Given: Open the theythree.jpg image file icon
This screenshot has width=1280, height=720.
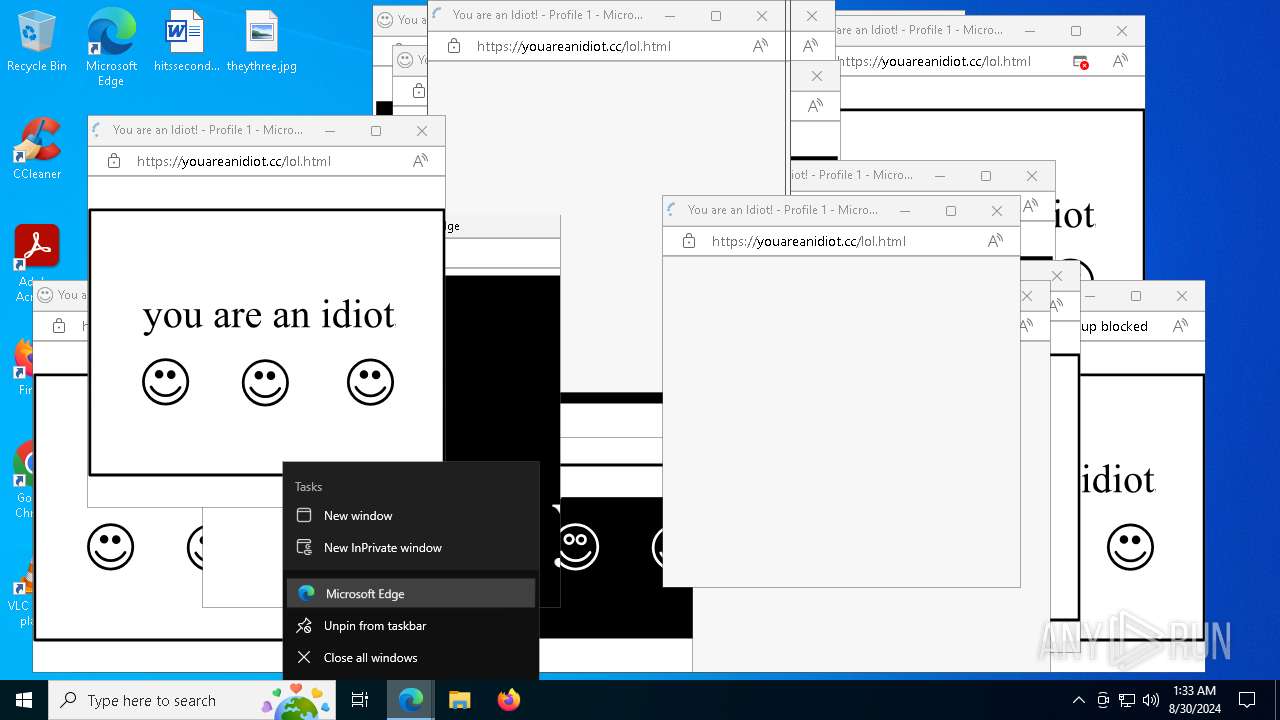Looking at the screenshot, I should pos(261,40).
